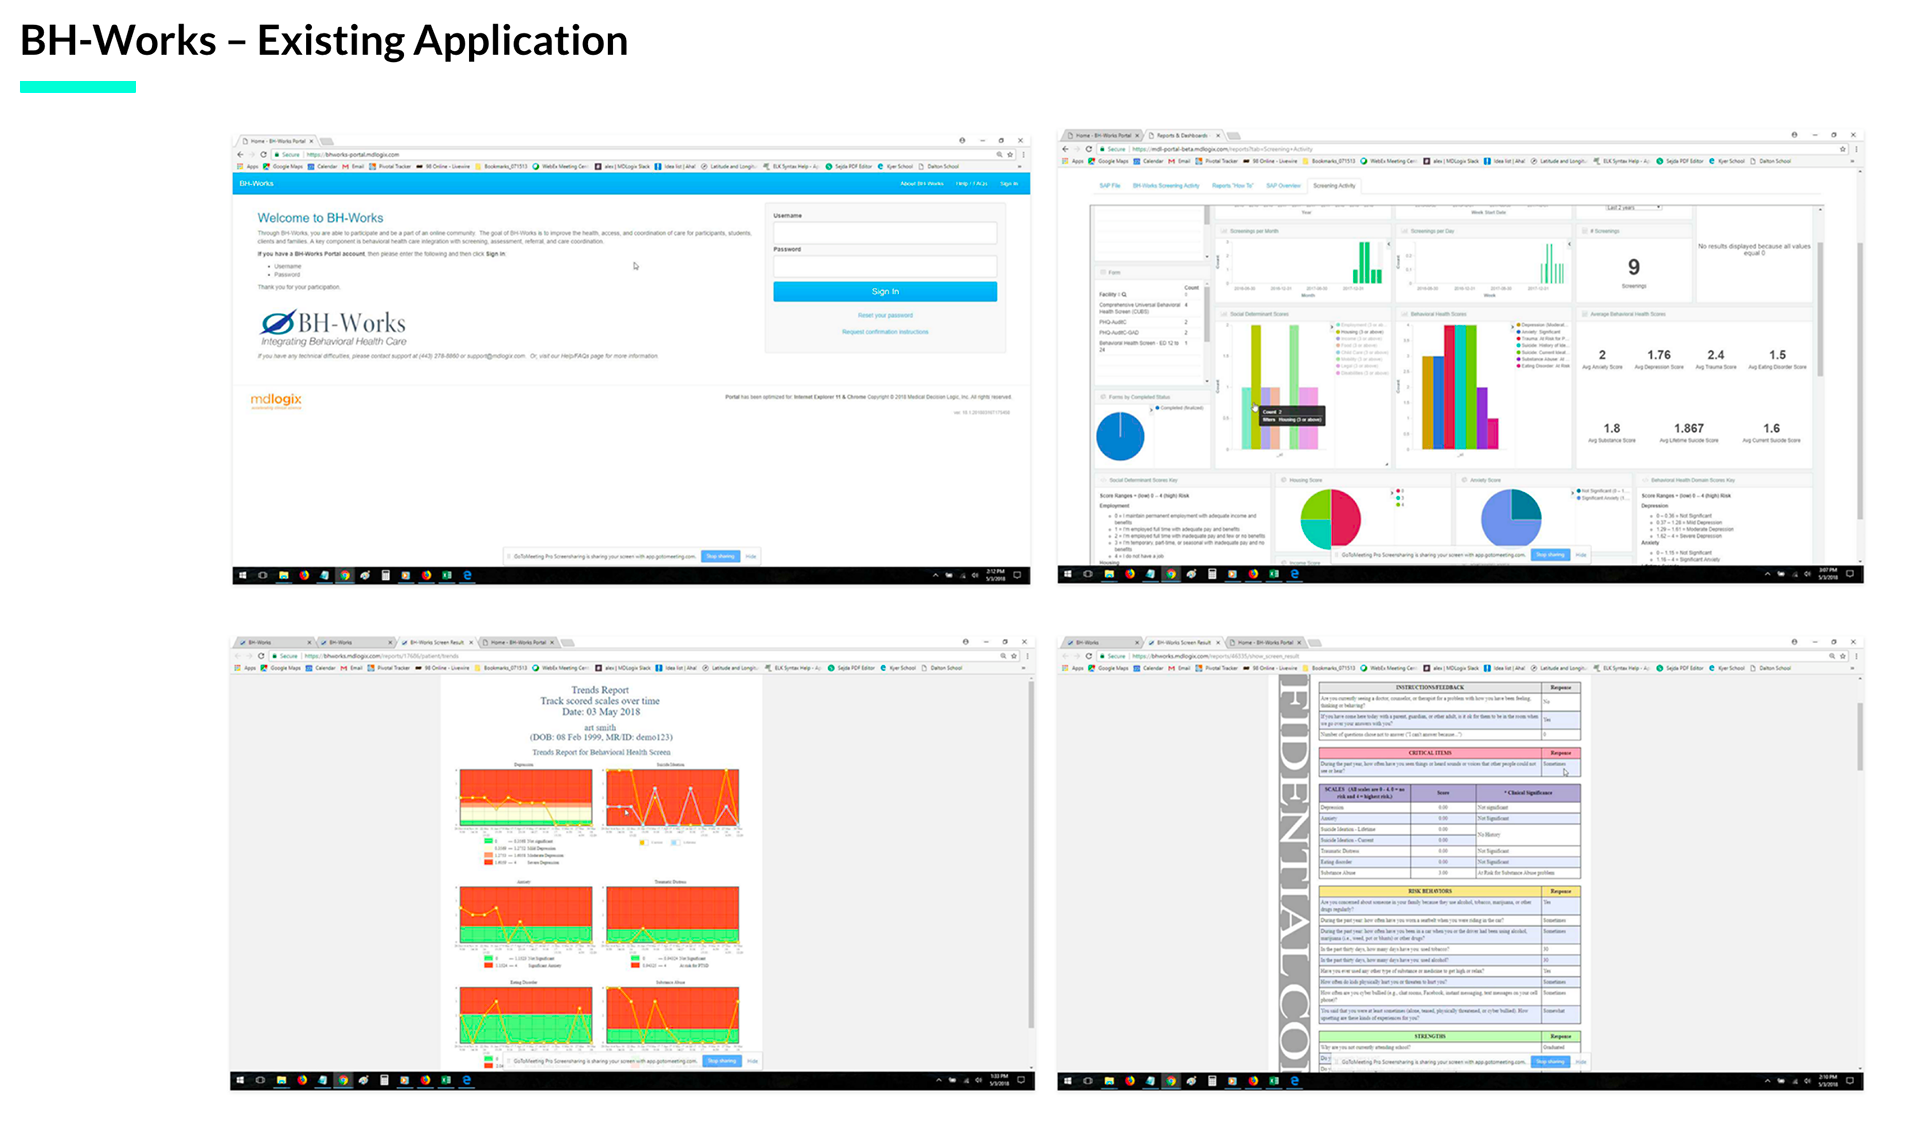Click the green Not significant swatch under the Depression chart
This screenshot has width=1920, height=1129.
point(488,842)
